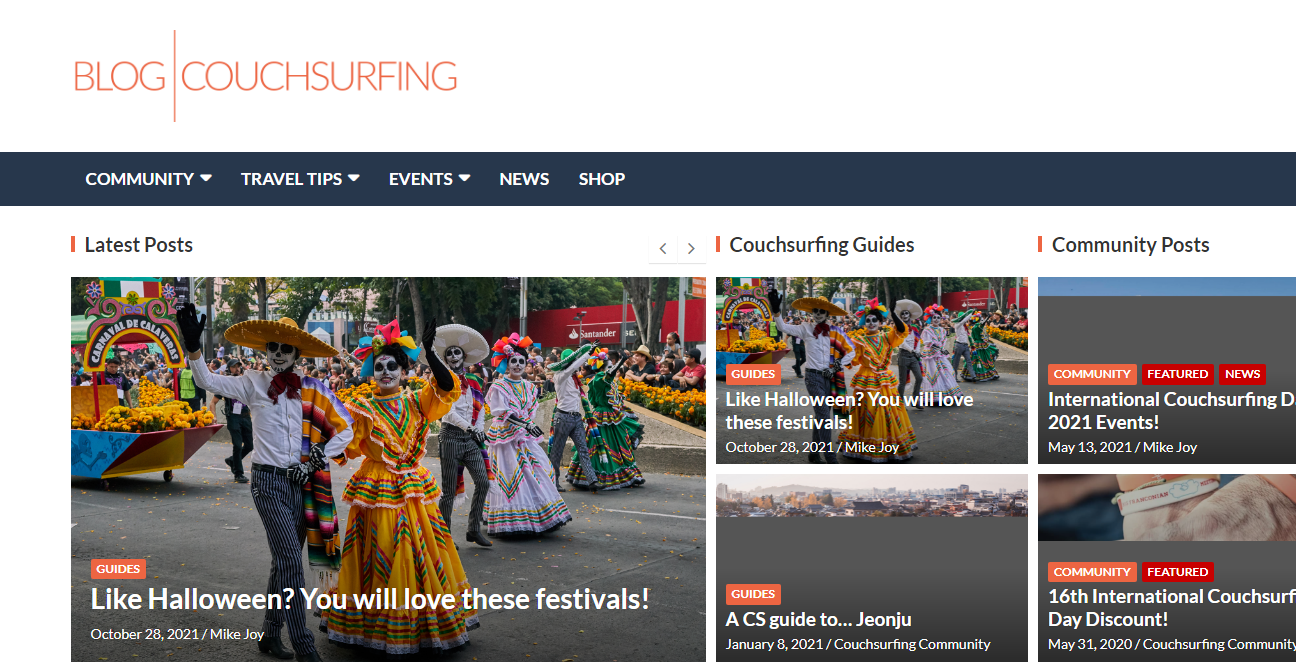The height and width of the screenshot is (664, 1296).
Task: Open large 'Like Halloween?' featured post title
Action: (x=370, y=599)
